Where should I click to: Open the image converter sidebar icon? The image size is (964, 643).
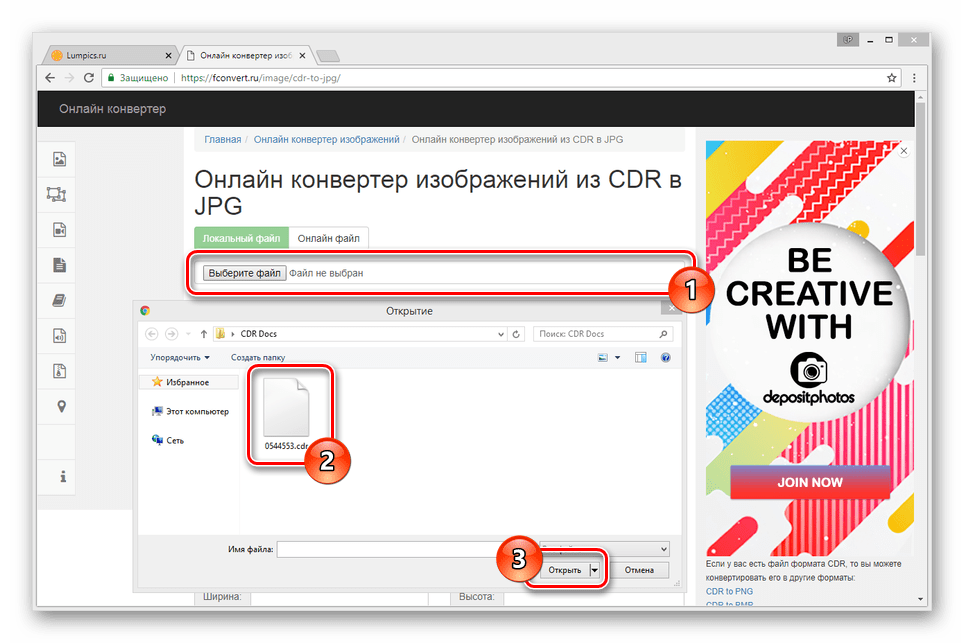(59, 159)
